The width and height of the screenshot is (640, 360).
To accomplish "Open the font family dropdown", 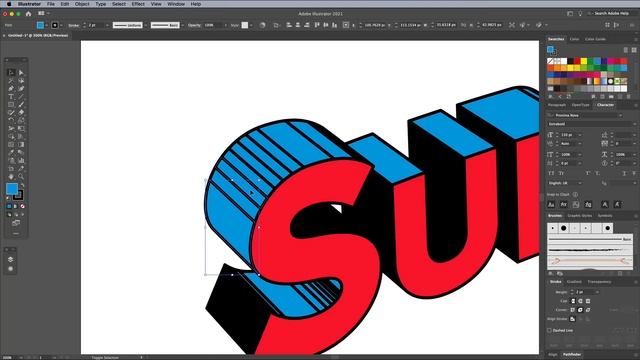I will pyautogui.click(x=620, y=116).
